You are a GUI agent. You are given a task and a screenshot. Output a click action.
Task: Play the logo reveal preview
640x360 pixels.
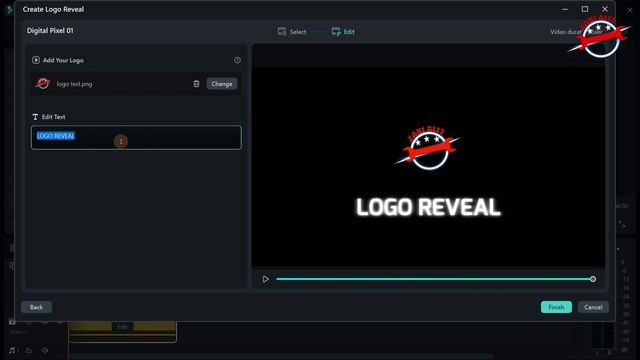[x=265, y=279]
